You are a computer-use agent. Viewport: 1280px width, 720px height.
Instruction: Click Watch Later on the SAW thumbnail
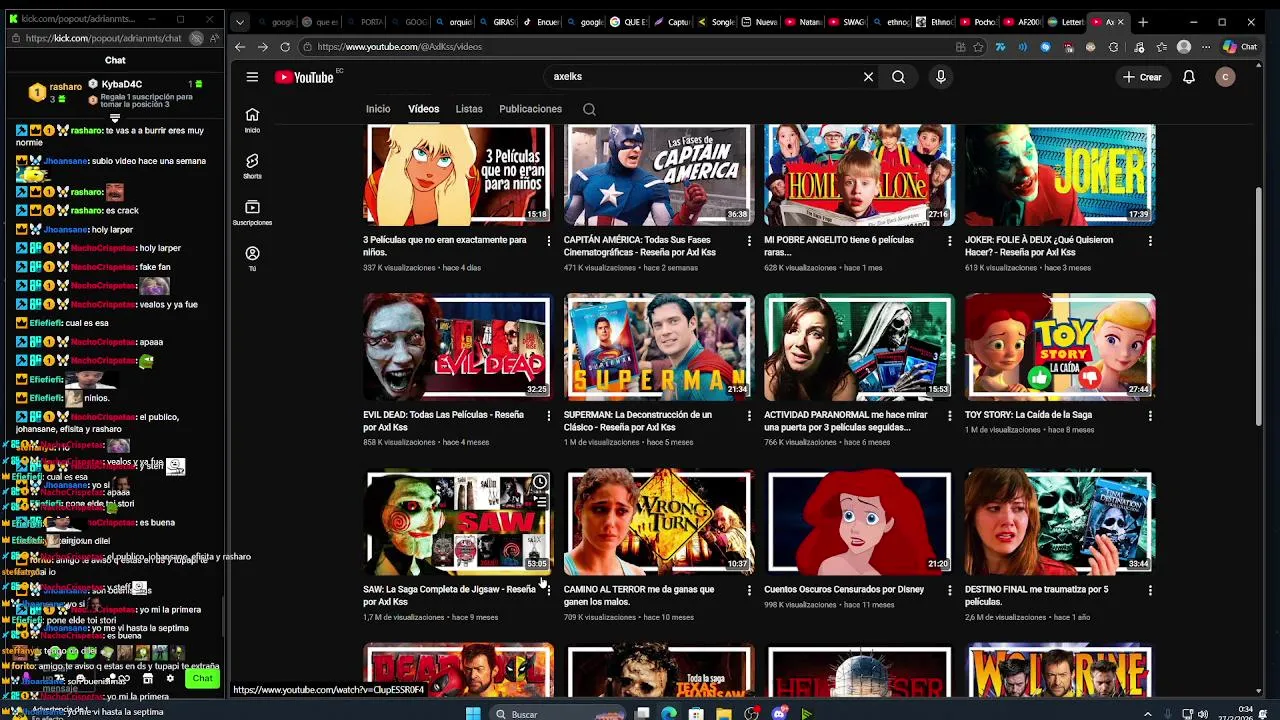[x=540, y=483]
